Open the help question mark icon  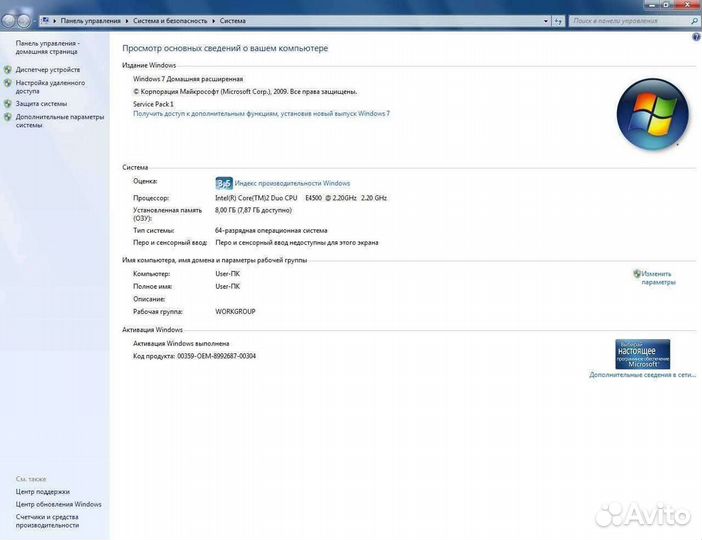click(696, 38)
